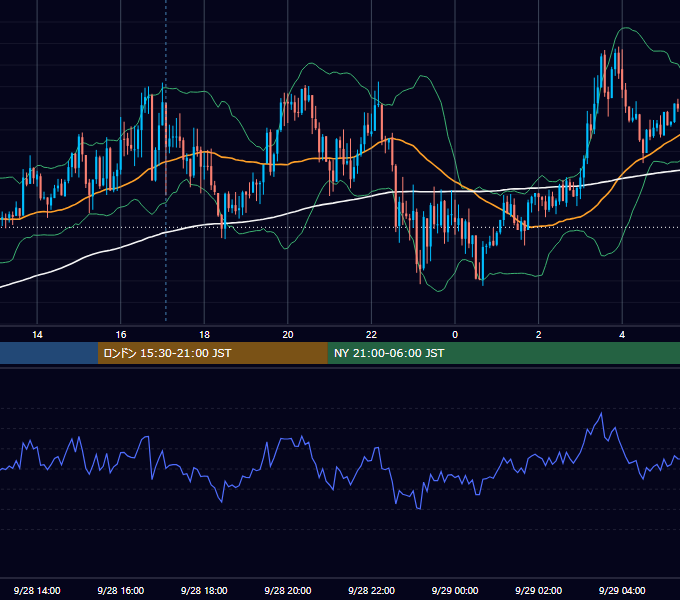This screenshot has height=600, width=680.
Task: Click the lowest candle wick after hour 0
Action: pos(483,283)
